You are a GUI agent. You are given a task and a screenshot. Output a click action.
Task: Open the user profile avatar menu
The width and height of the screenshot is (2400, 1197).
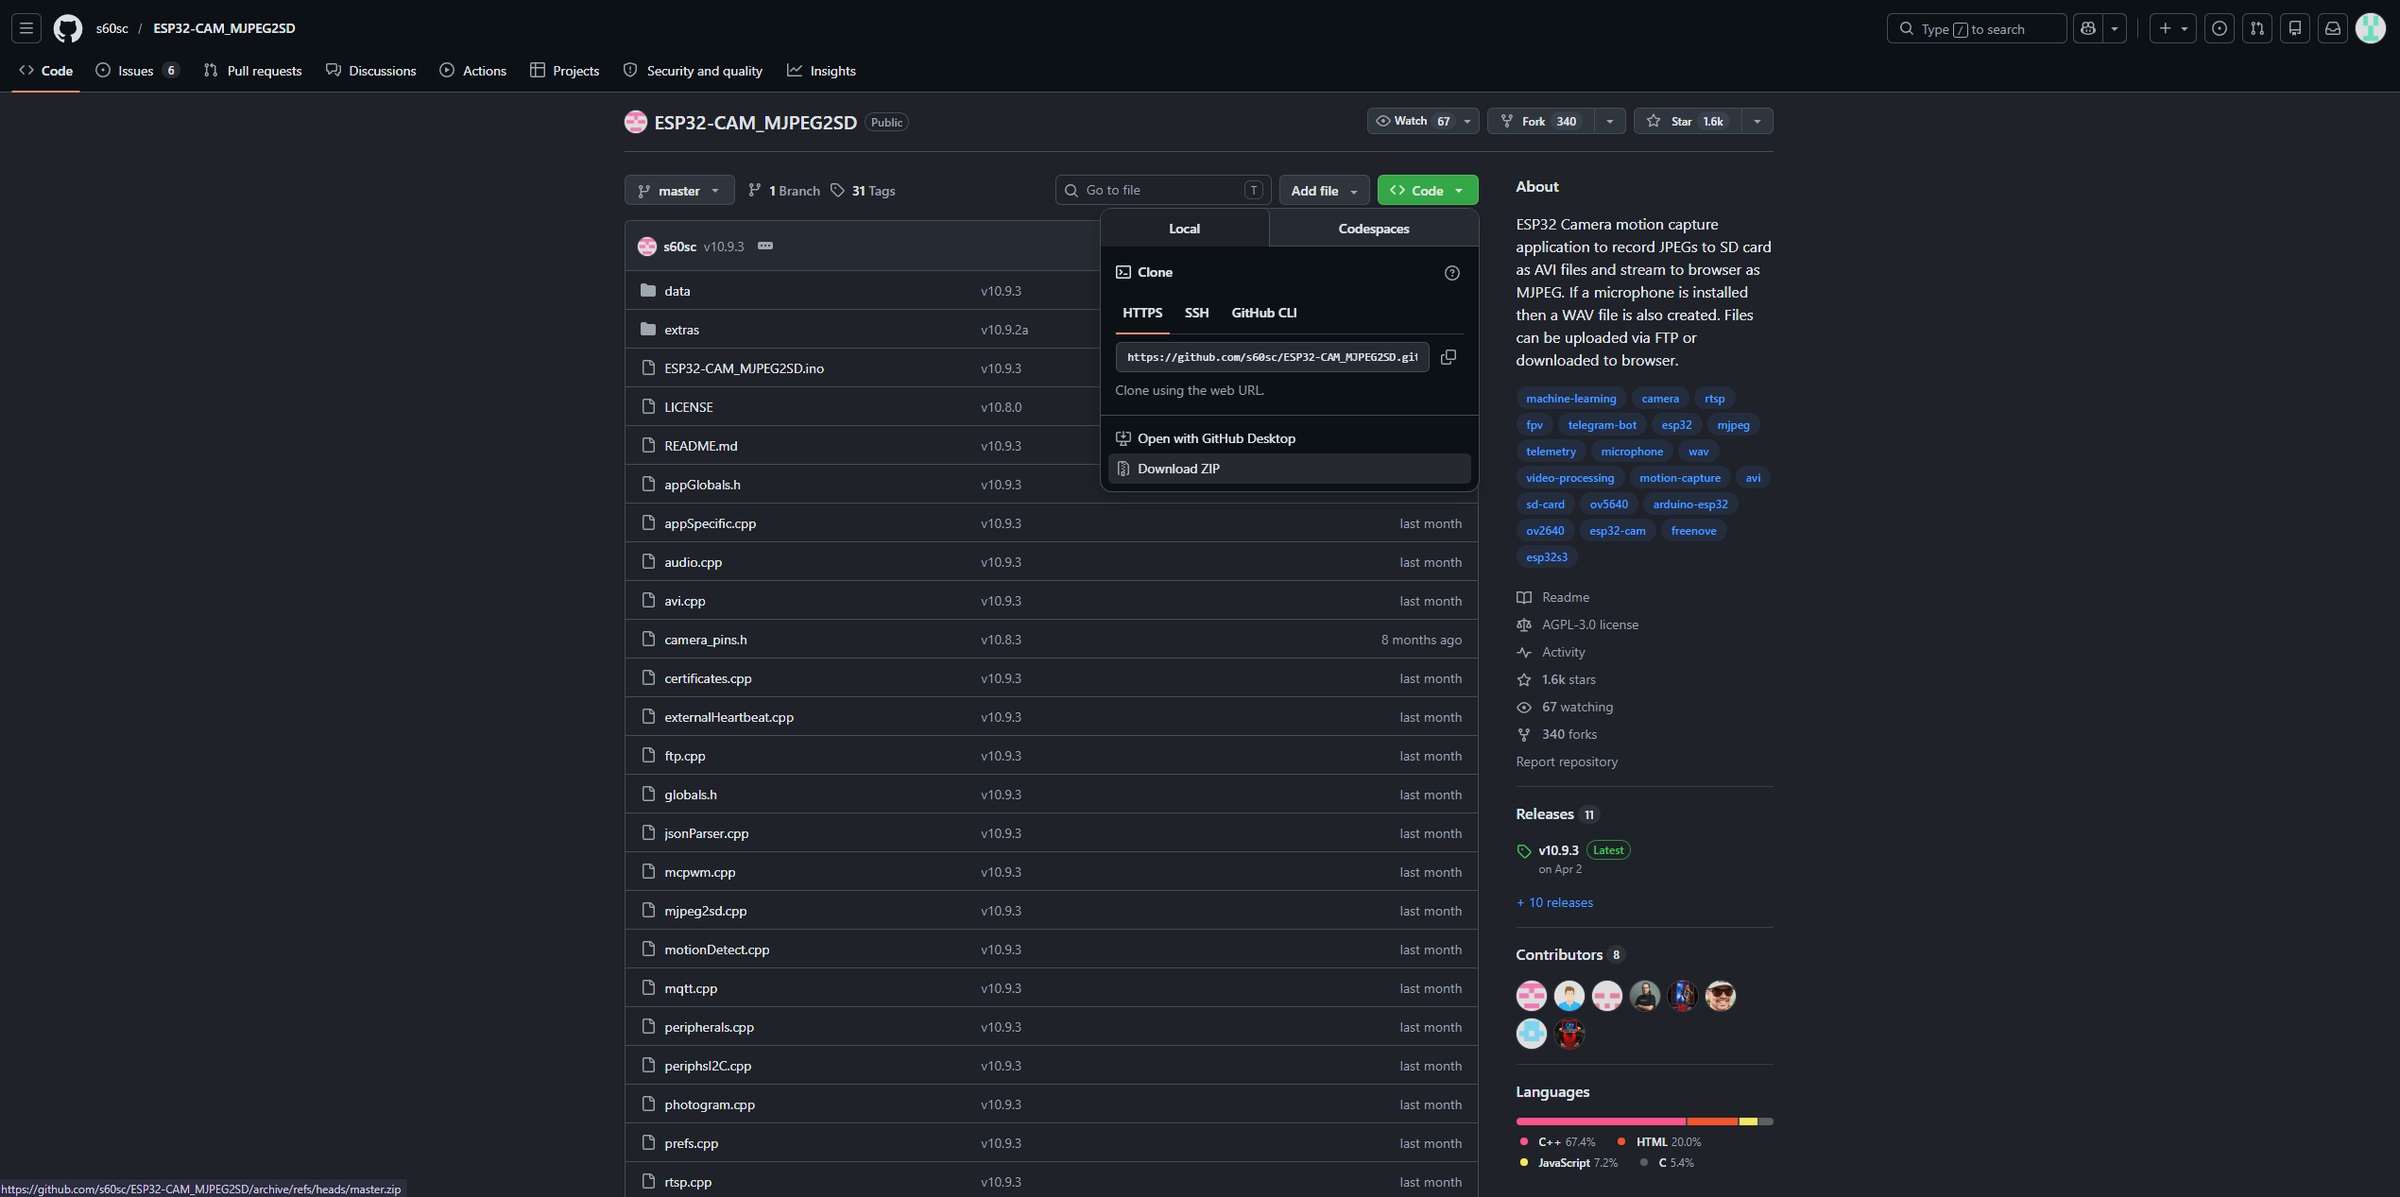click(x=2371, y=28)
